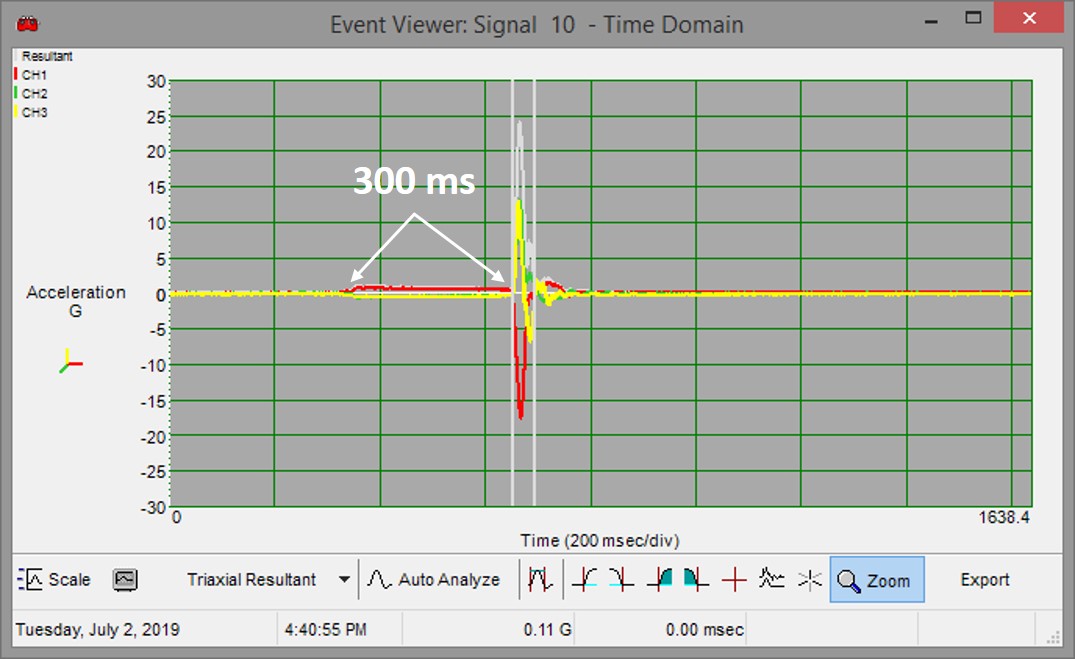Select the Triaxial Resultant view label
Image resolution: width=1075 pixels, height=659 pixels.
[x=252, y=579]
